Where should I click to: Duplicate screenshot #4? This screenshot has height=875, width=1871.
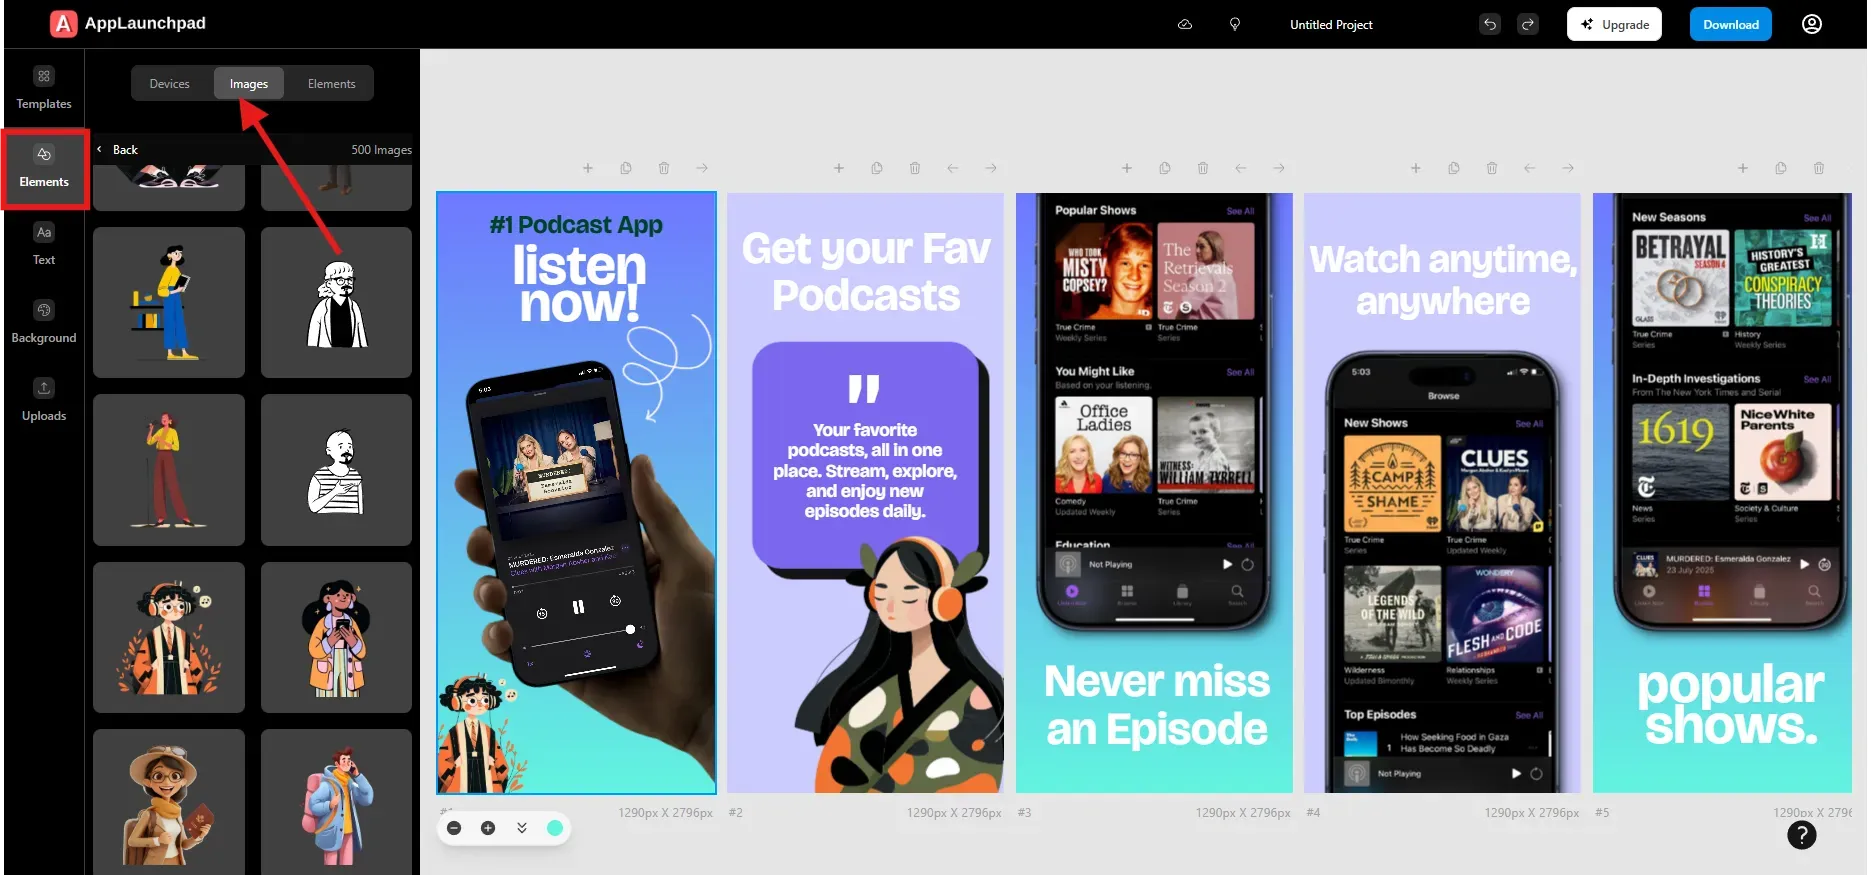click(1454, 168)
